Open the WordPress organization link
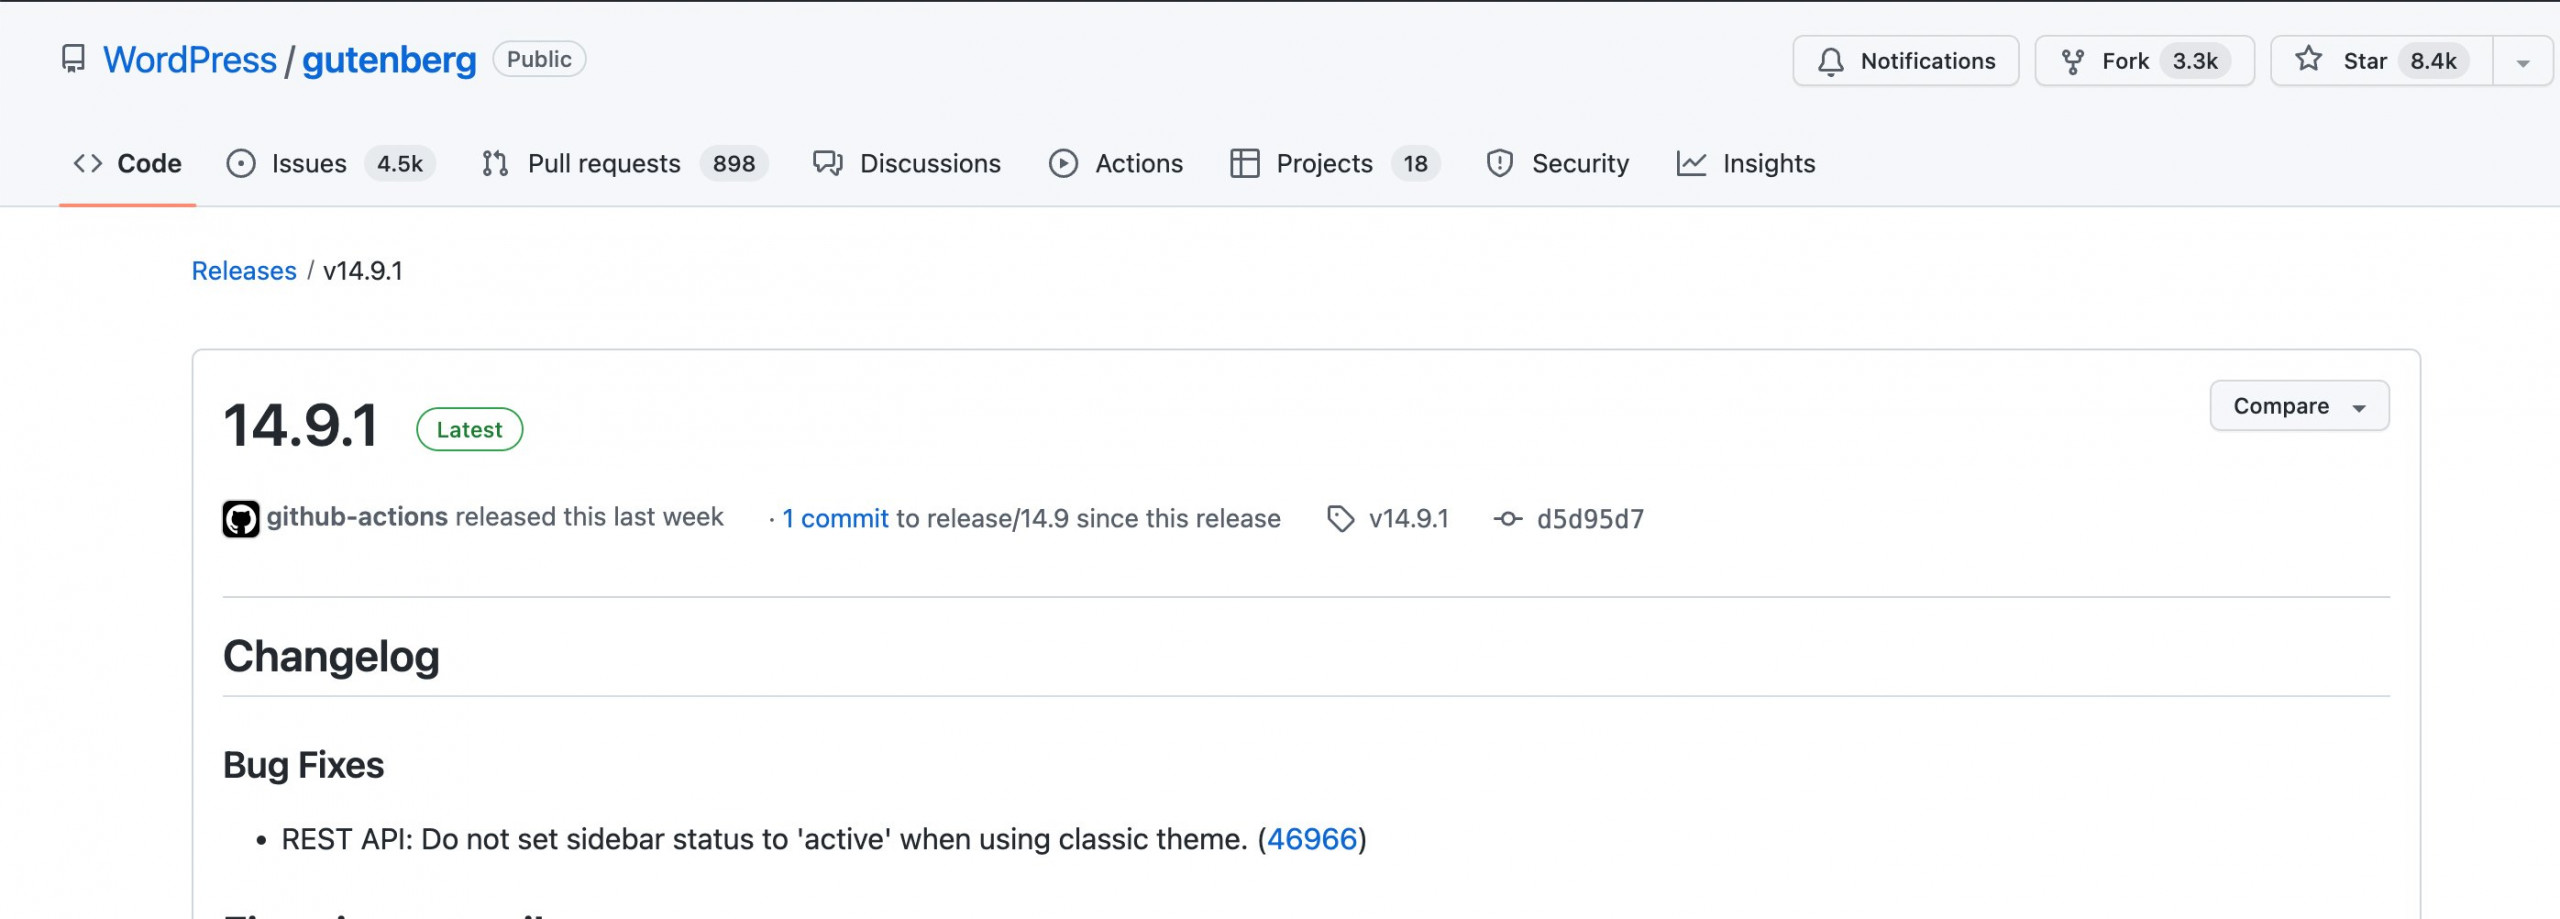Image resolution: width=2560 pixels, height=919 pixels. click(190, 60)
